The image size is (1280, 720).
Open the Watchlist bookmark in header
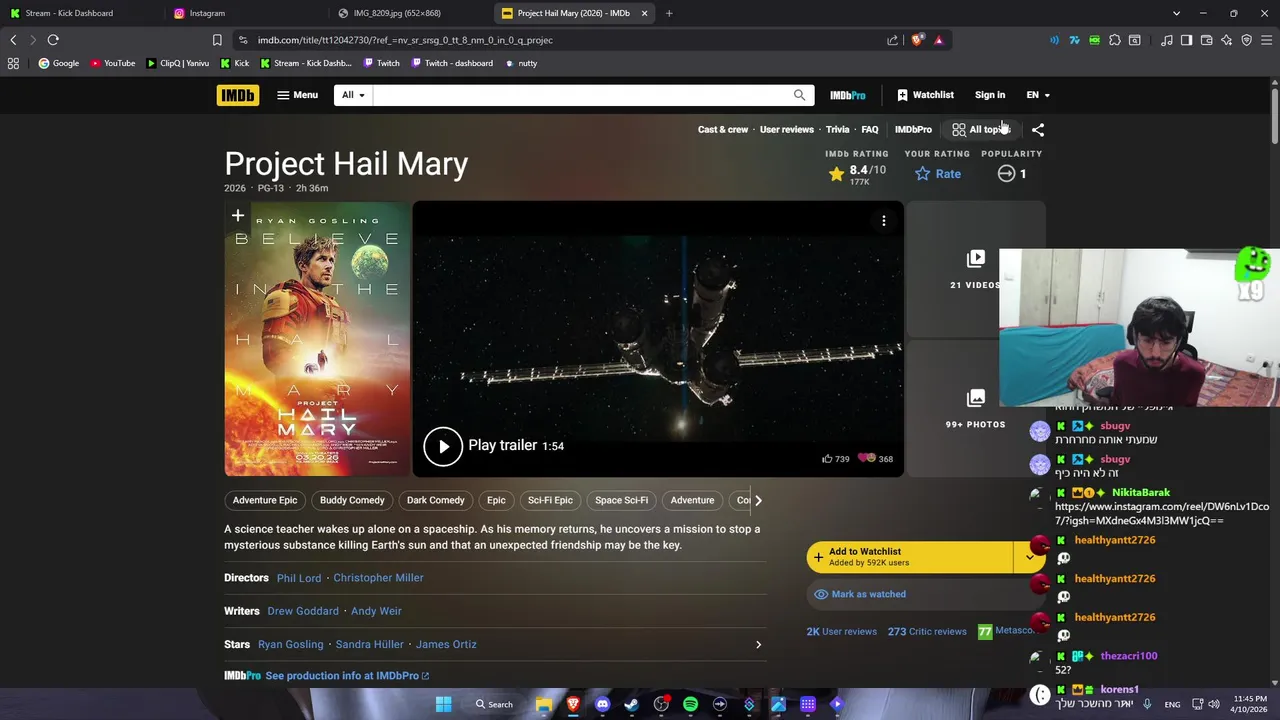[x=925, y=95]
